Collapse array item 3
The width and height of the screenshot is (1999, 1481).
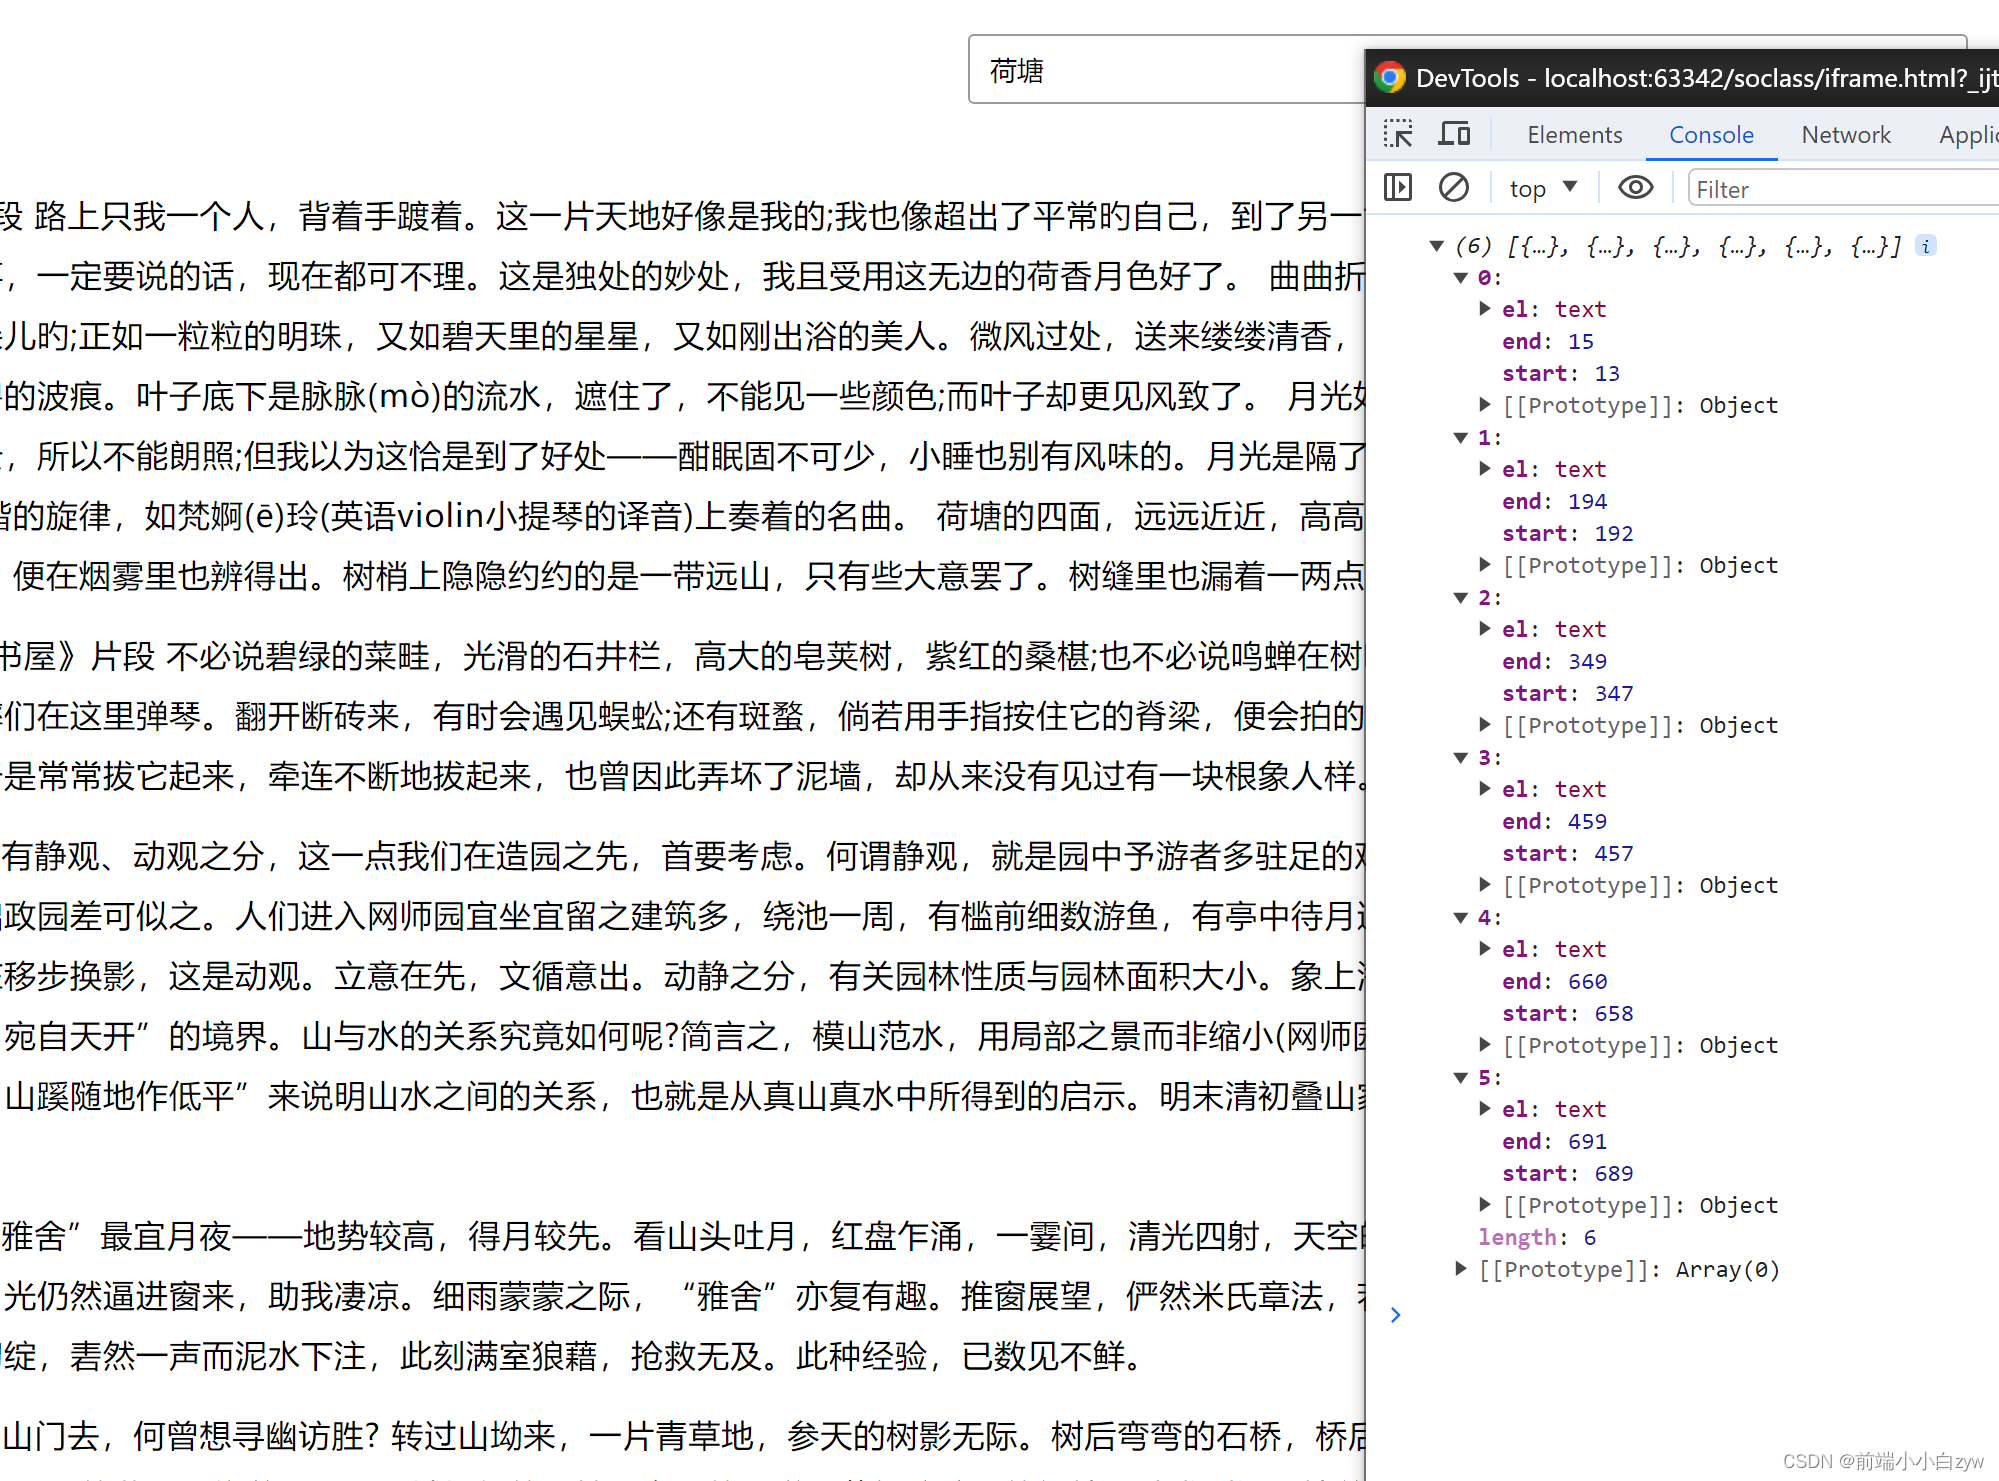click(1460, 758)
